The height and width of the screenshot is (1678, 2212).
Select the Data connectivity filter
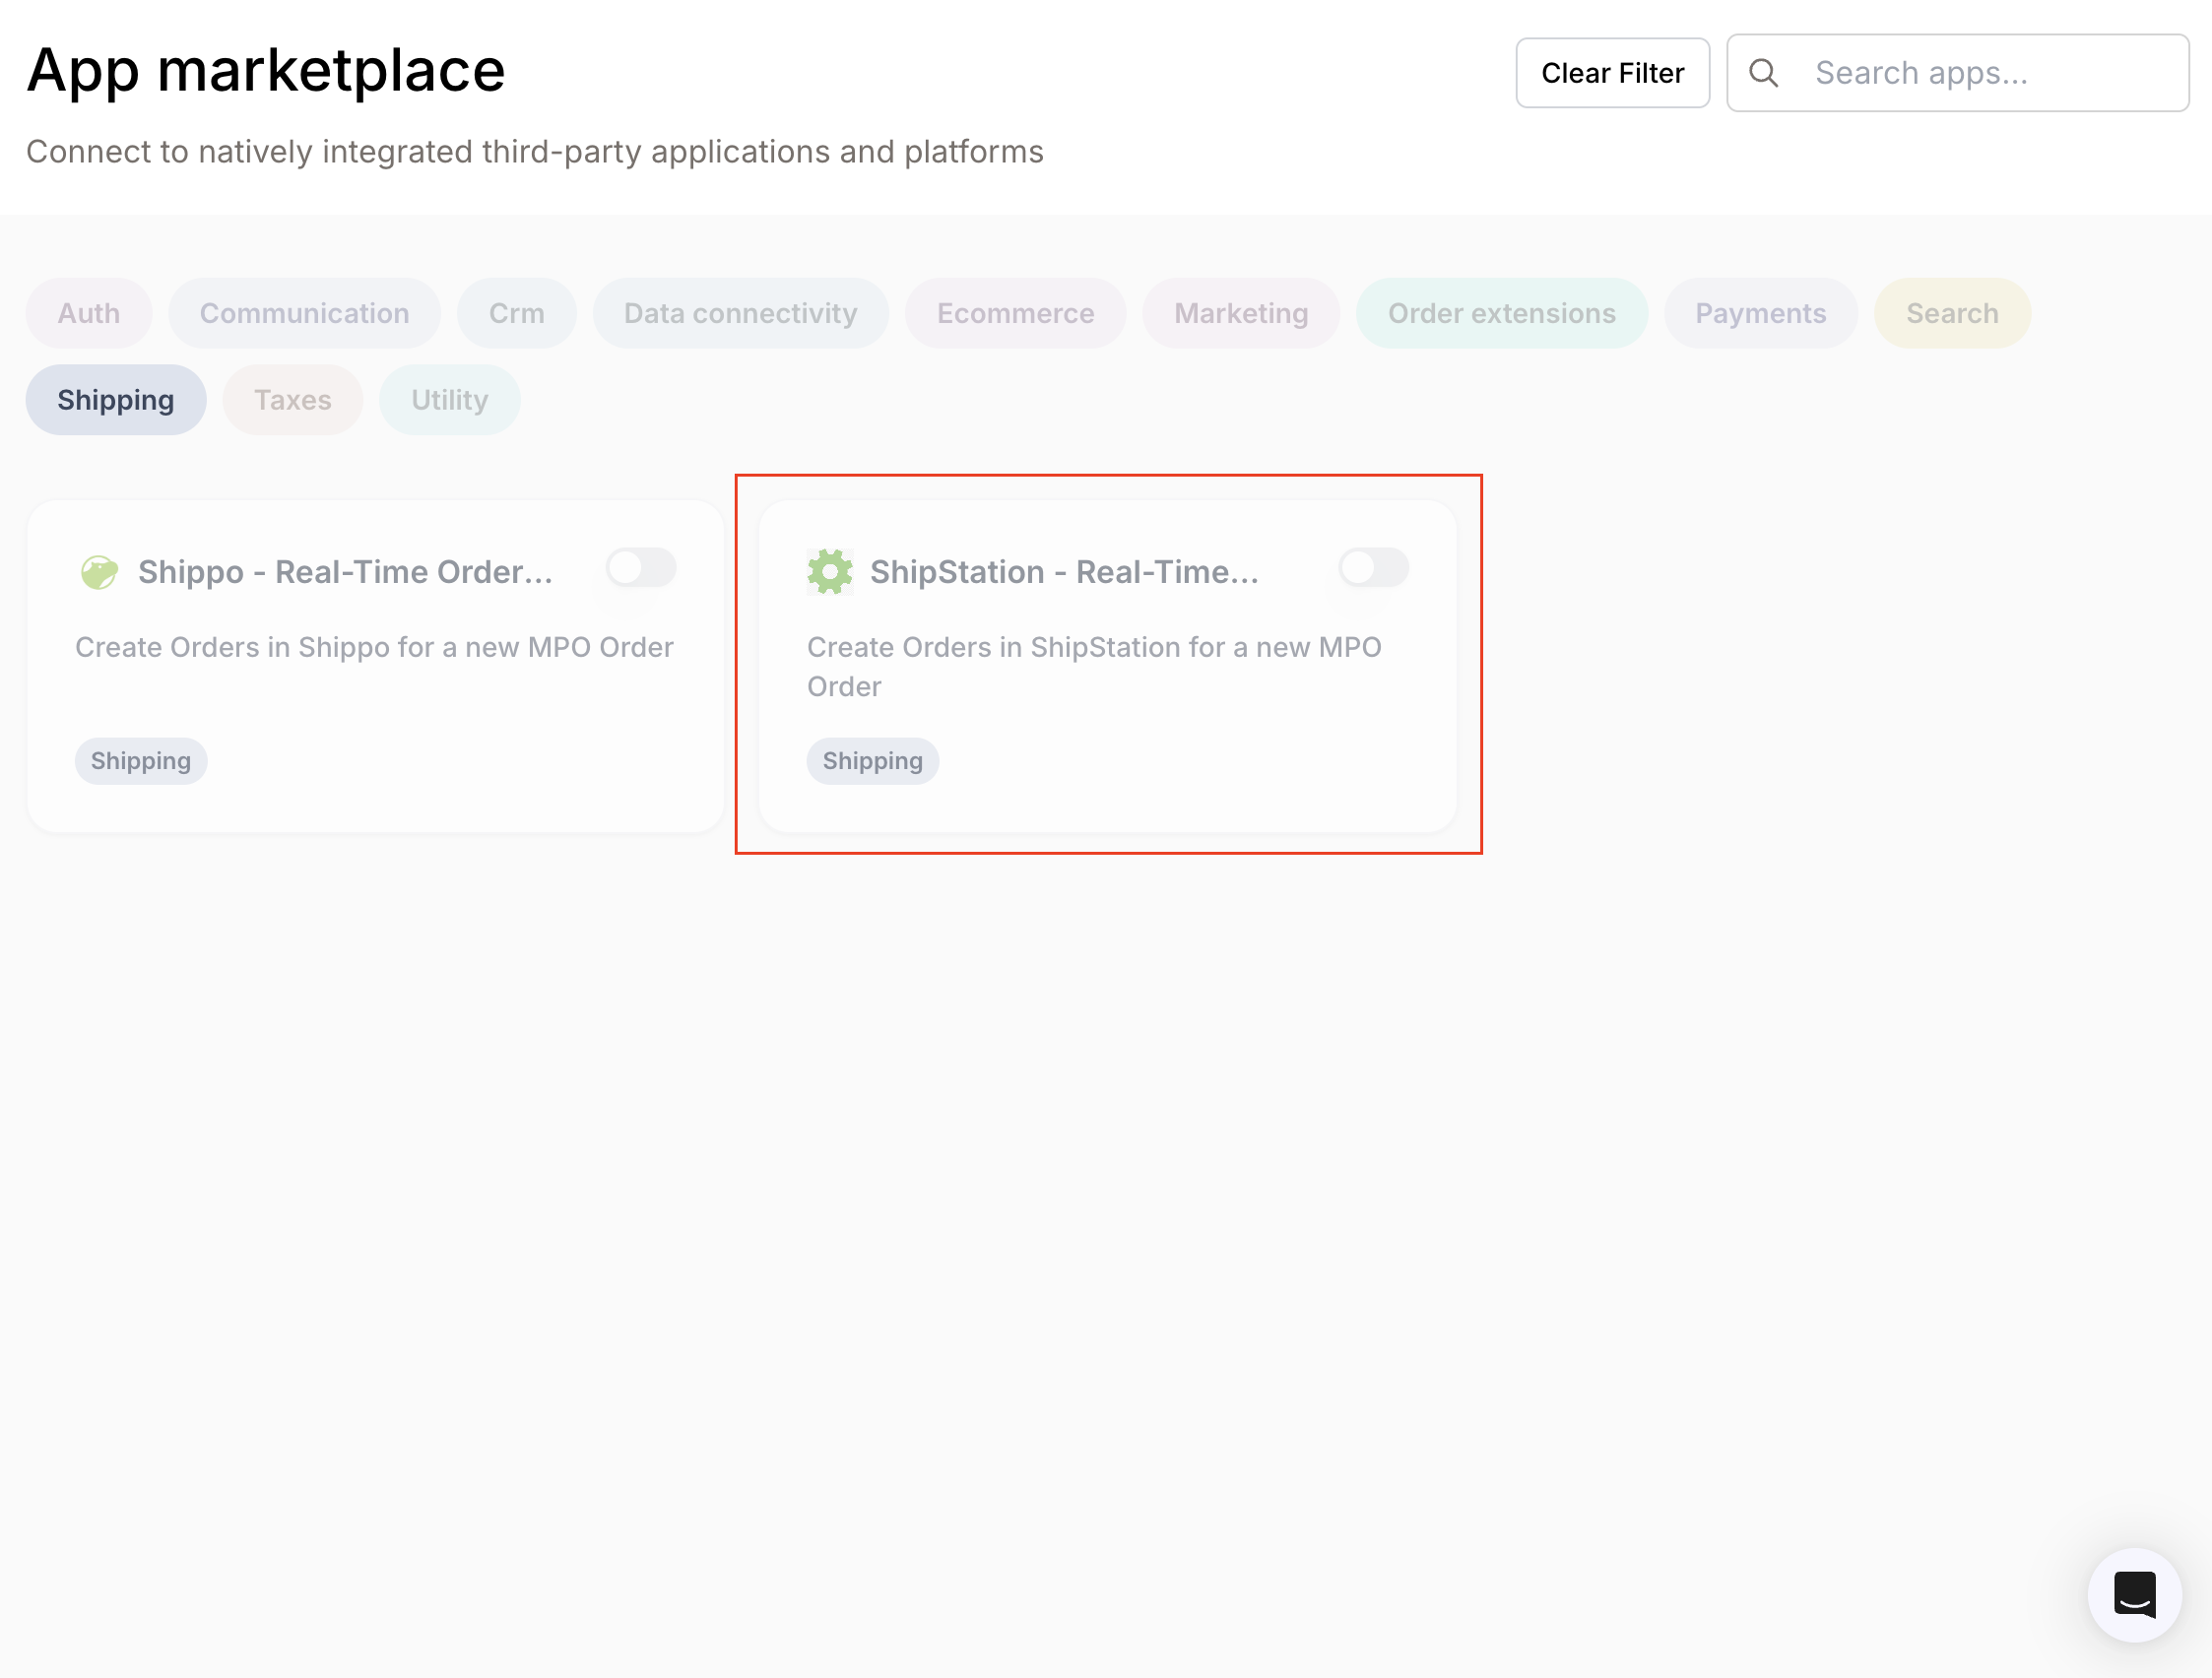[739, 313]
